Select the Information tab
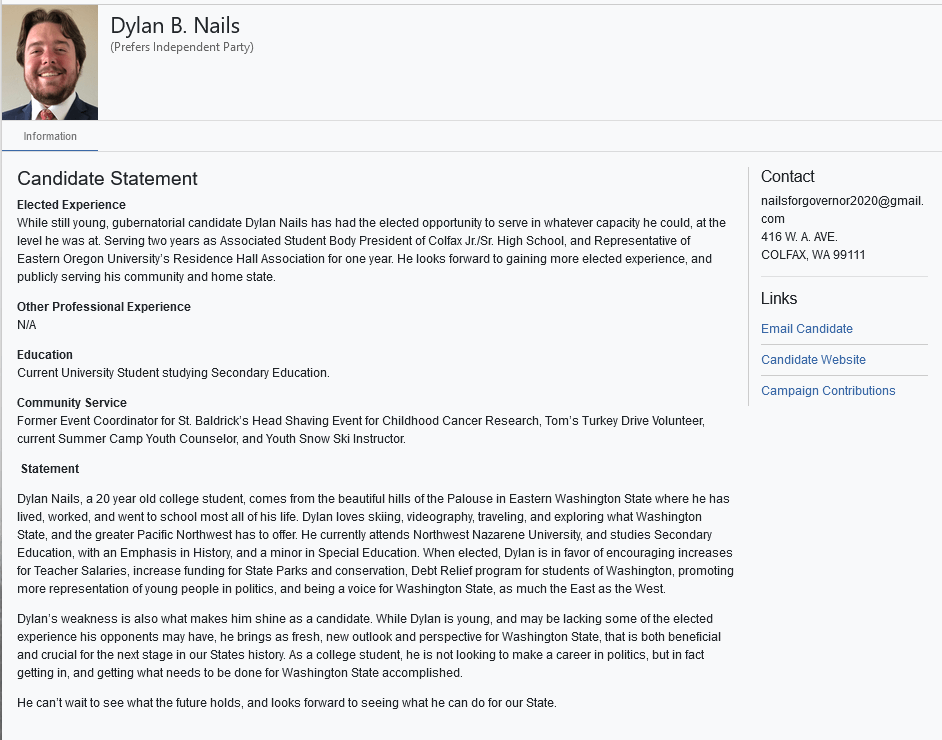This screenshot has height=740, width=942. coord(50,136)
